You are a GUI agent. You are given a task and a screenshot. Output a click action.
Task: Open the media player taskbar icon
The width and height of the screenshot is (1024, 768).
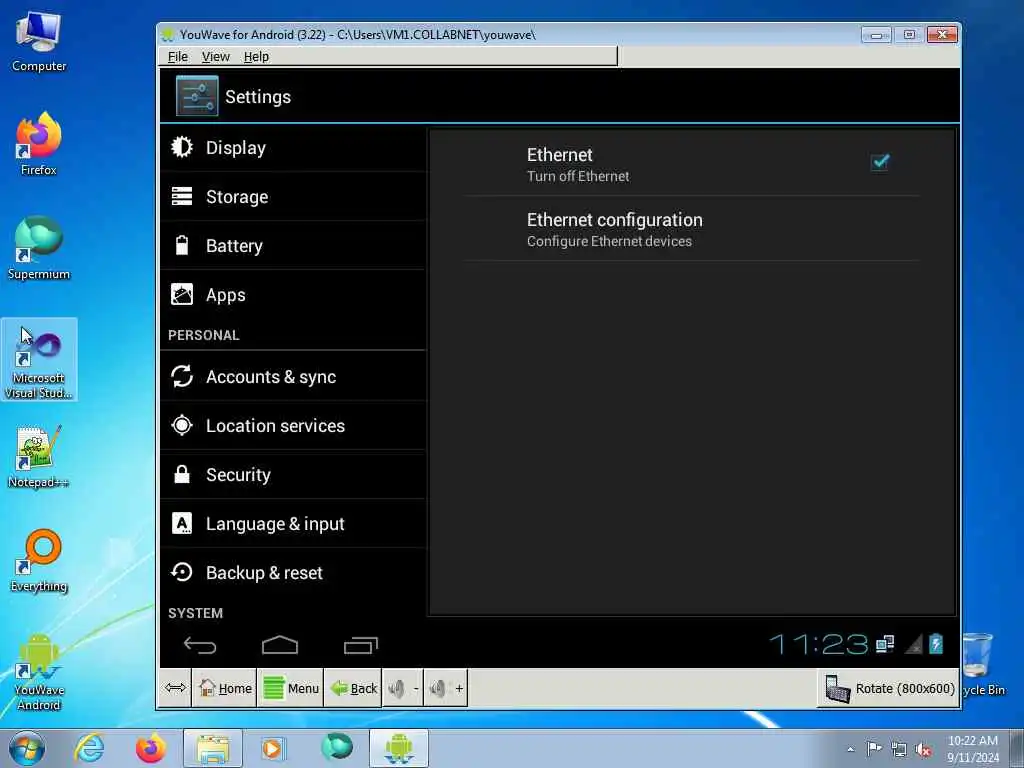[x=273, y=748]
